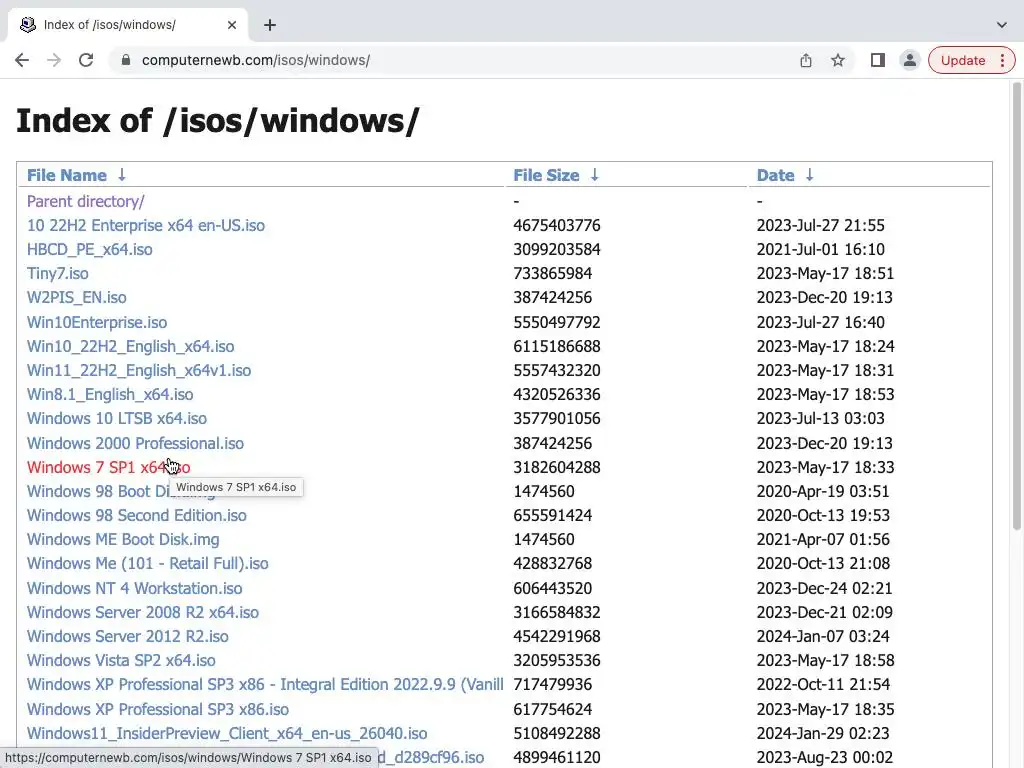The height and width of the screenshot is (768, 1024).
Task: Open the HBCD_PE_x64.iso link
Action: pos(89,249)
